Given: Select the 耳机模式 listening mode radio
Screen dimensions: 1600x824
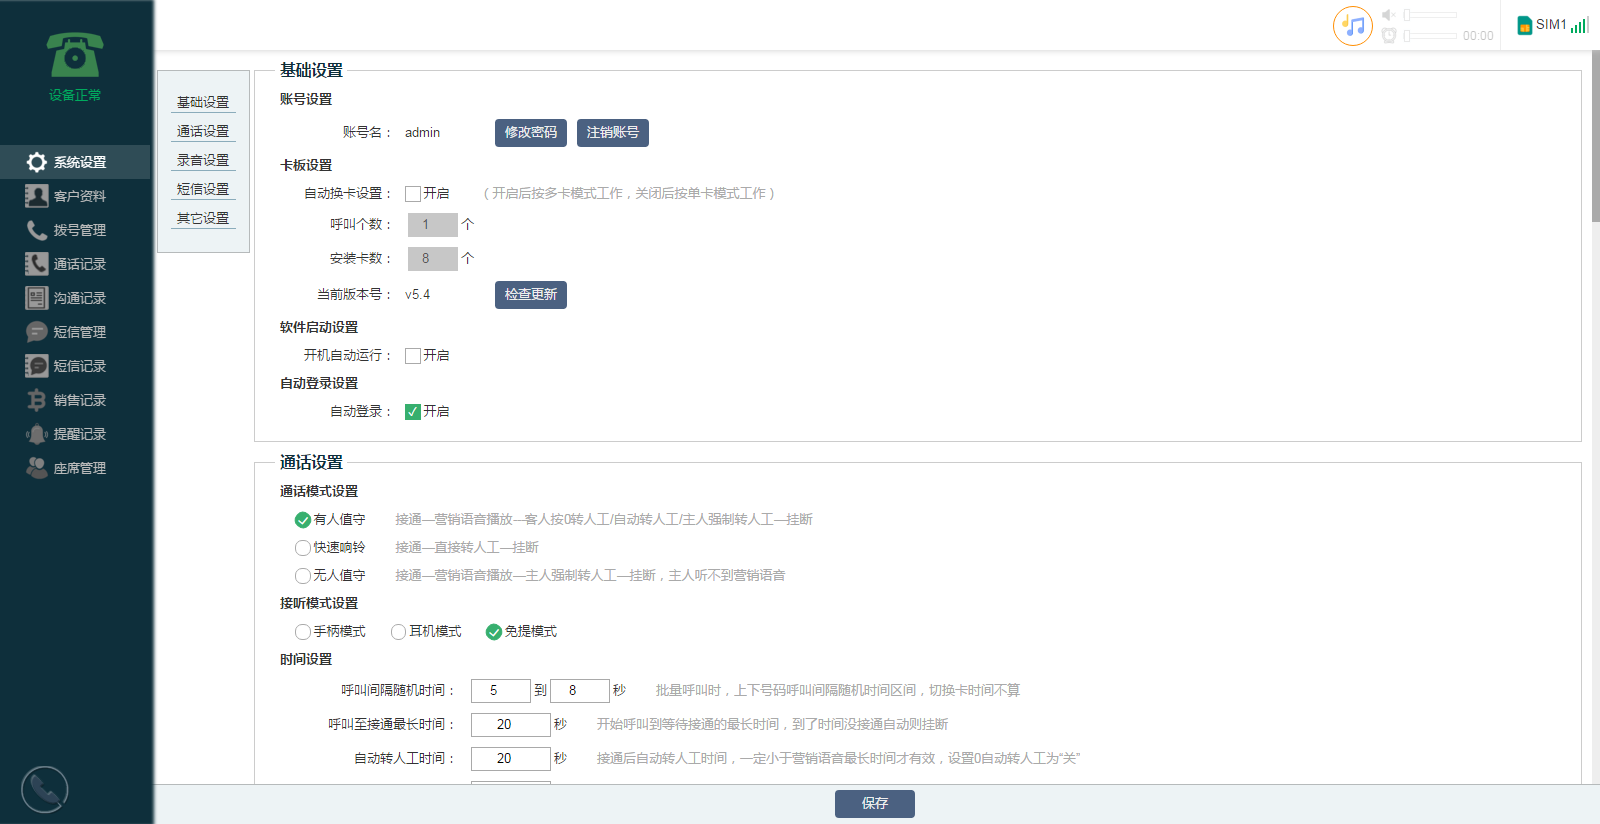Looking at the screenshot, I should click(x=398, y=632).
